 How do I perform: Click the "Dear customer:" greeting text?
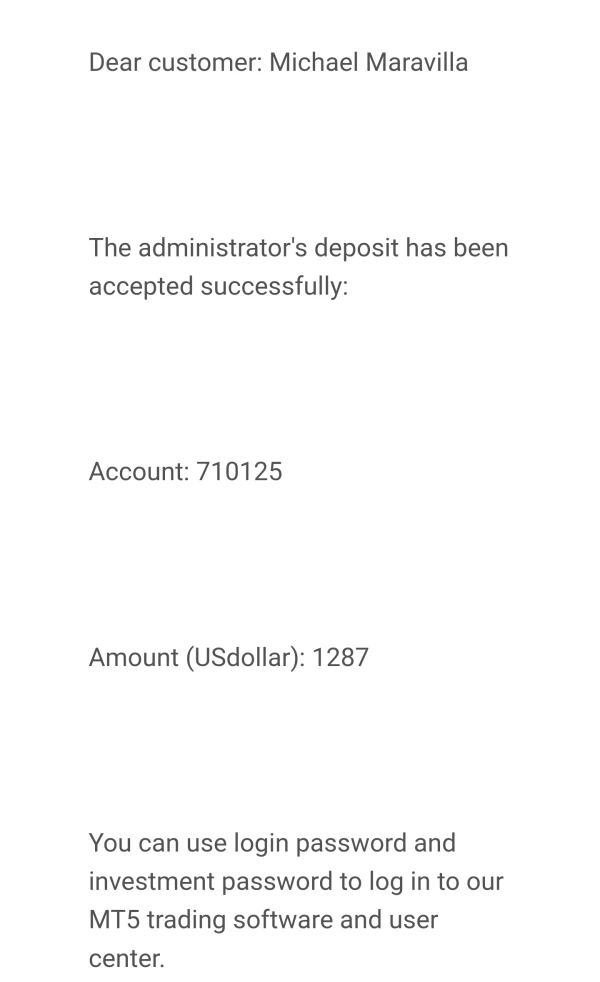[x=175, y=62]
